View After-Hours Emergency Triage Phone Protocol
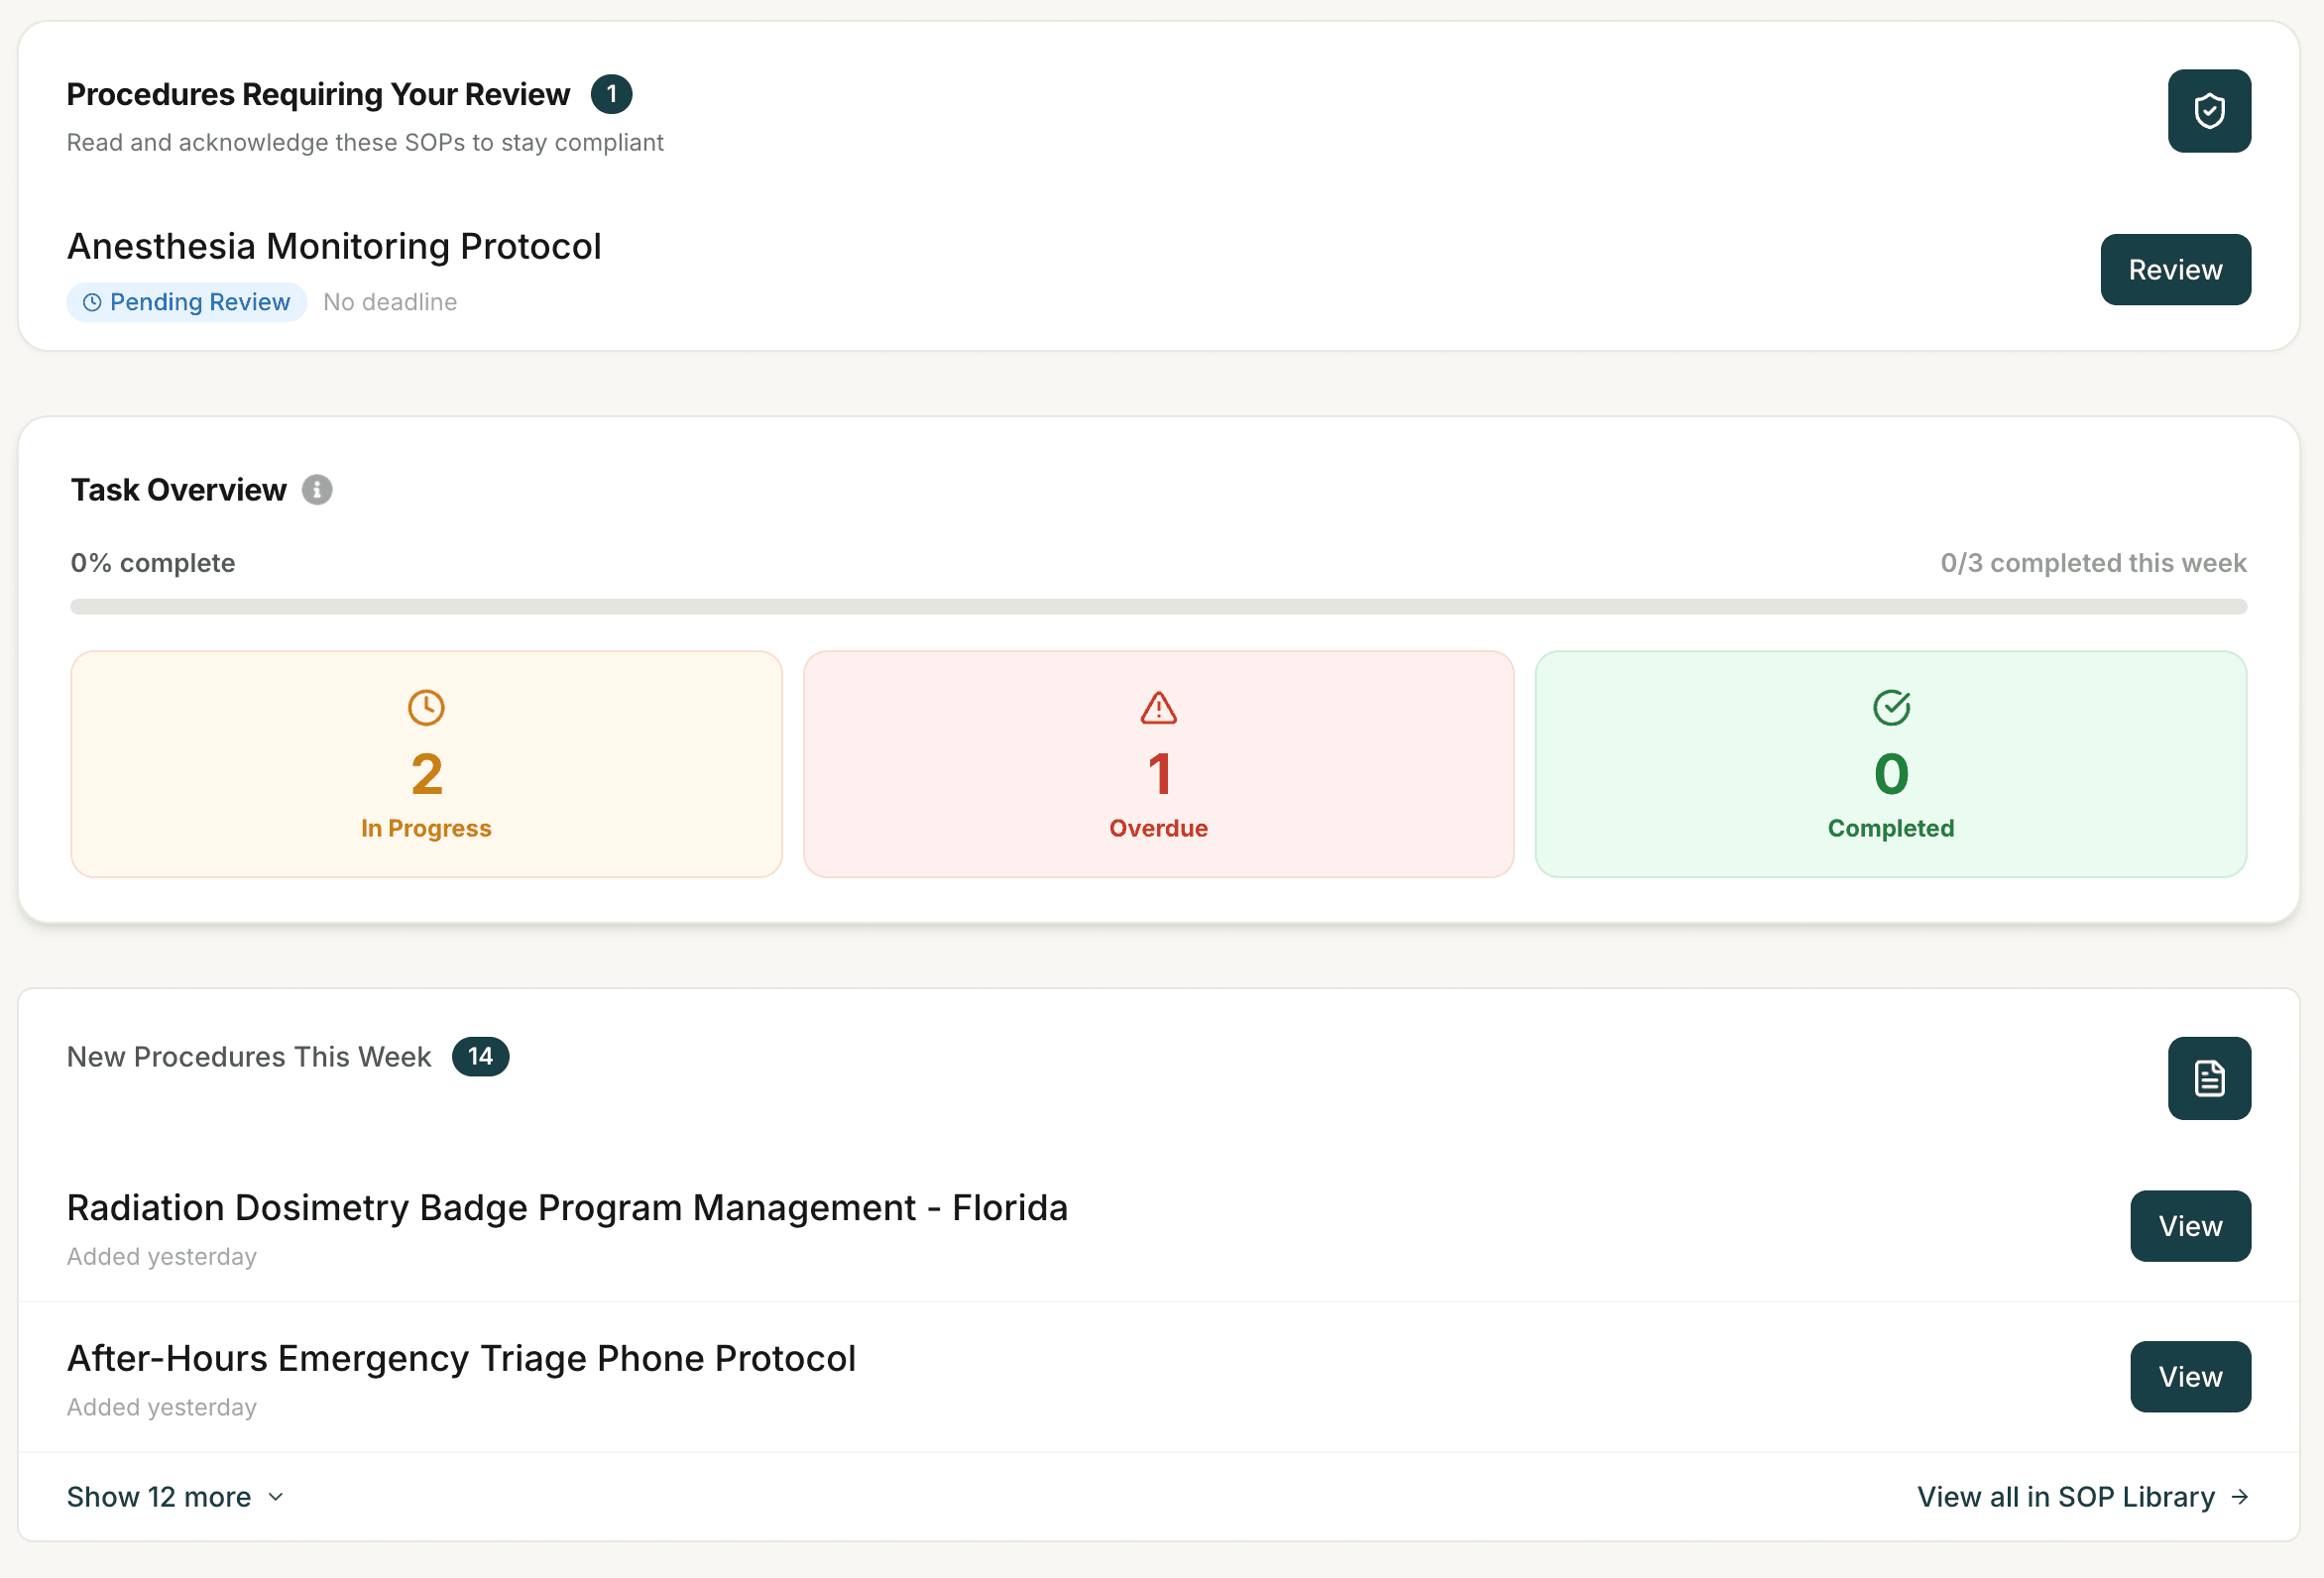The width and height of the screenshot is (2324, 1578). coord(2189,1376)
